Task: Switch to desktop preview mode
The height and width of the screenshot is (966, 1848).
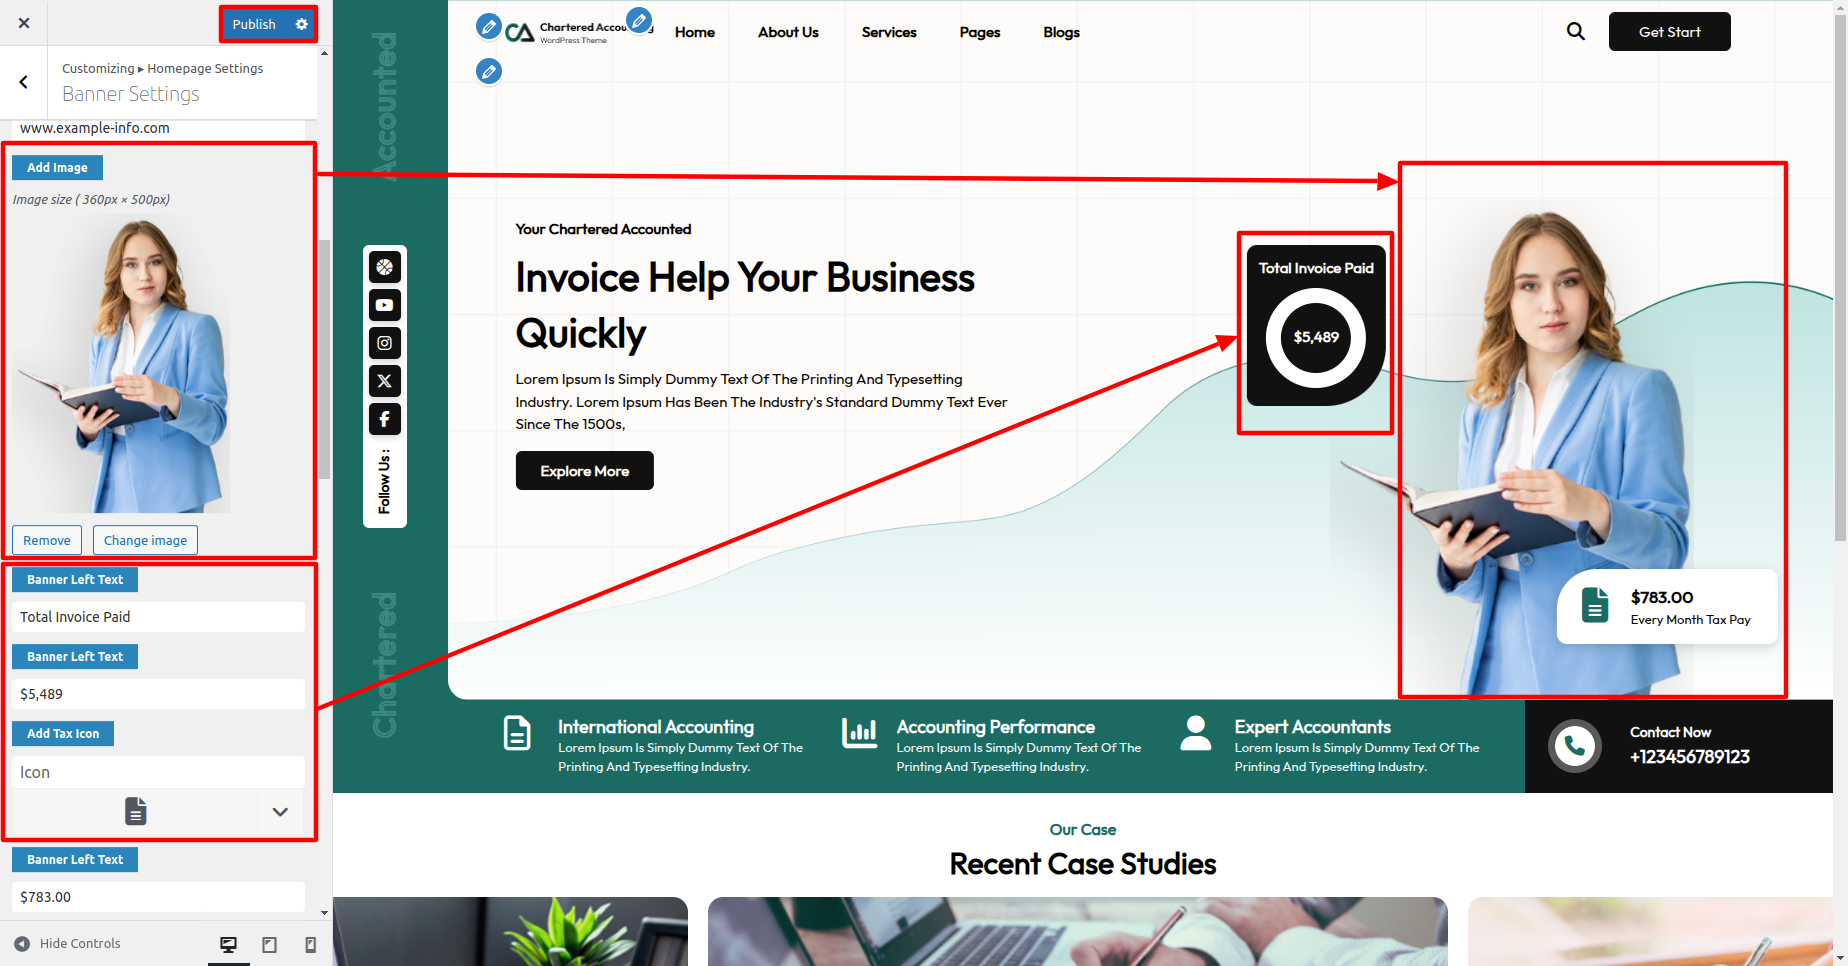Action: pyautogui.click(x=229, y=944)
